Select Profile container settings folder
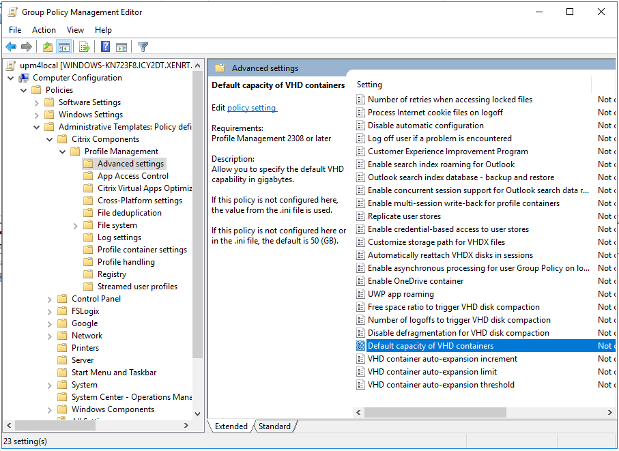Image resolution: width=619 pixels, height=451 pixels. coord(142,250)
